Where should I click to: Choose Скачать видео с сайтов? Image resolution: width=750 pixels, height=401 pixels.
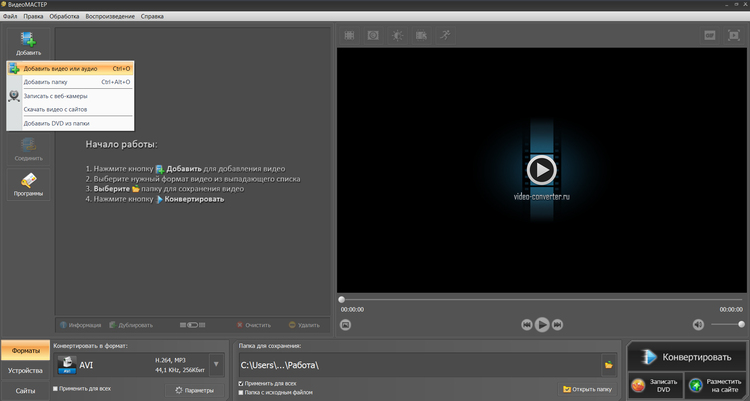click(x=70, y=110)
